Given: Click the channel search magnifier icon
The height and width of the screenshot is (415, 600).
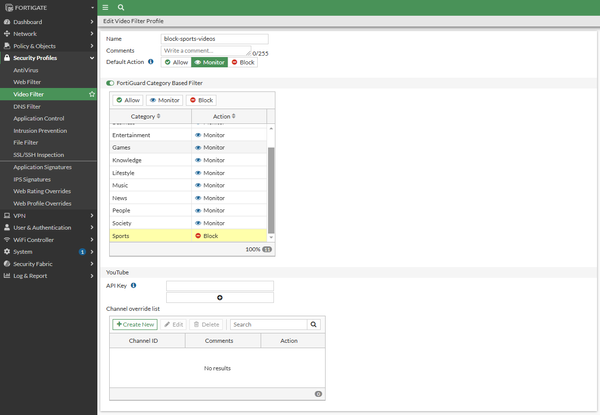Looking at the screenshot, I should (x=314, y=324).
